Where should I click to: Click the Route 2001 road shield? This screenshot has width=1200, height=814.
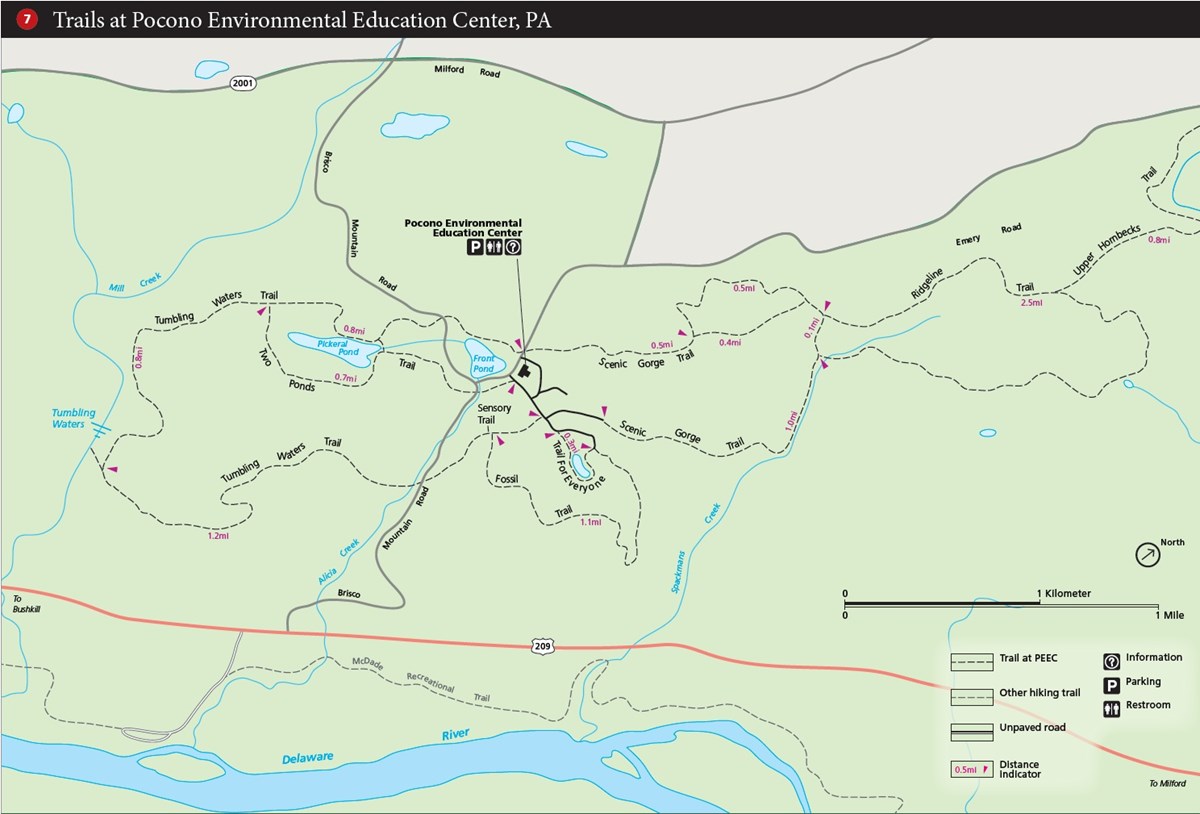tap(241, 84)
